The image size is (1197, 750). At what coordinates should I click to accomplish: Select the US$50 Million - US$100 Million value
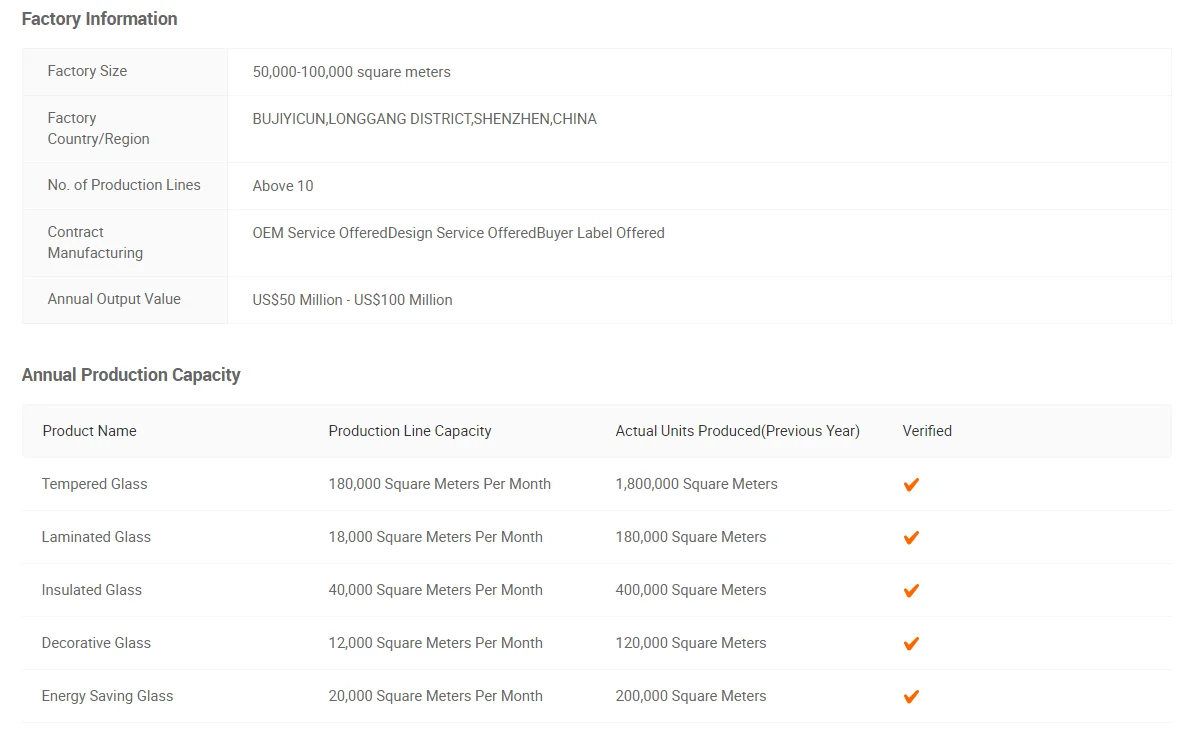point(353,300)
